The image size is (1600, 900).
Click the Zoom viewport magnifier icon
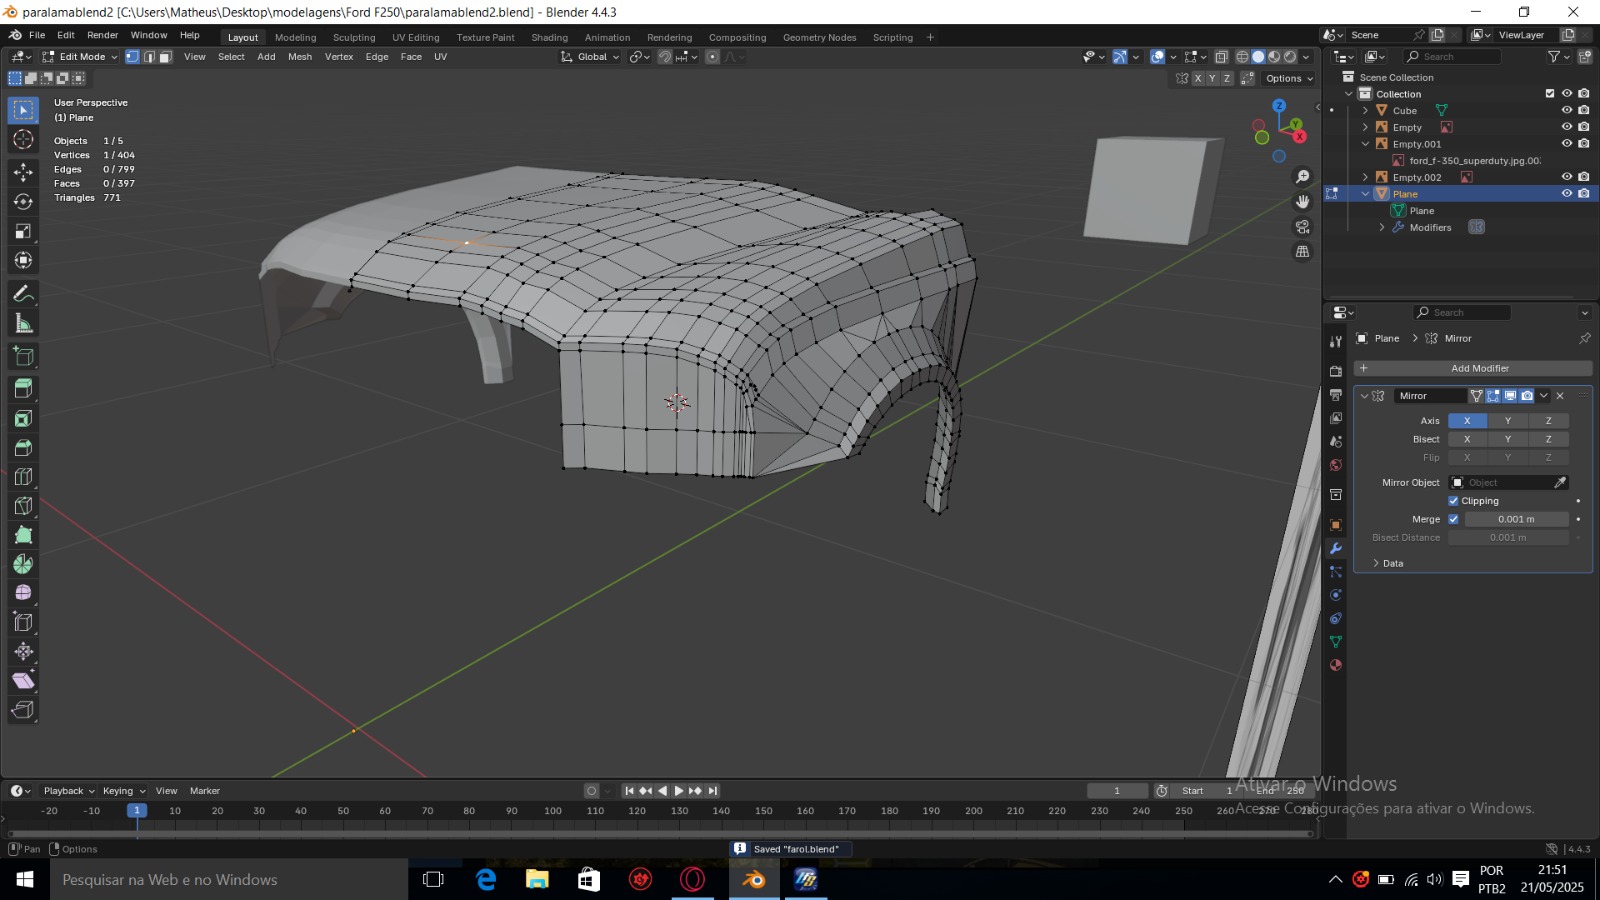[1302, 177]
